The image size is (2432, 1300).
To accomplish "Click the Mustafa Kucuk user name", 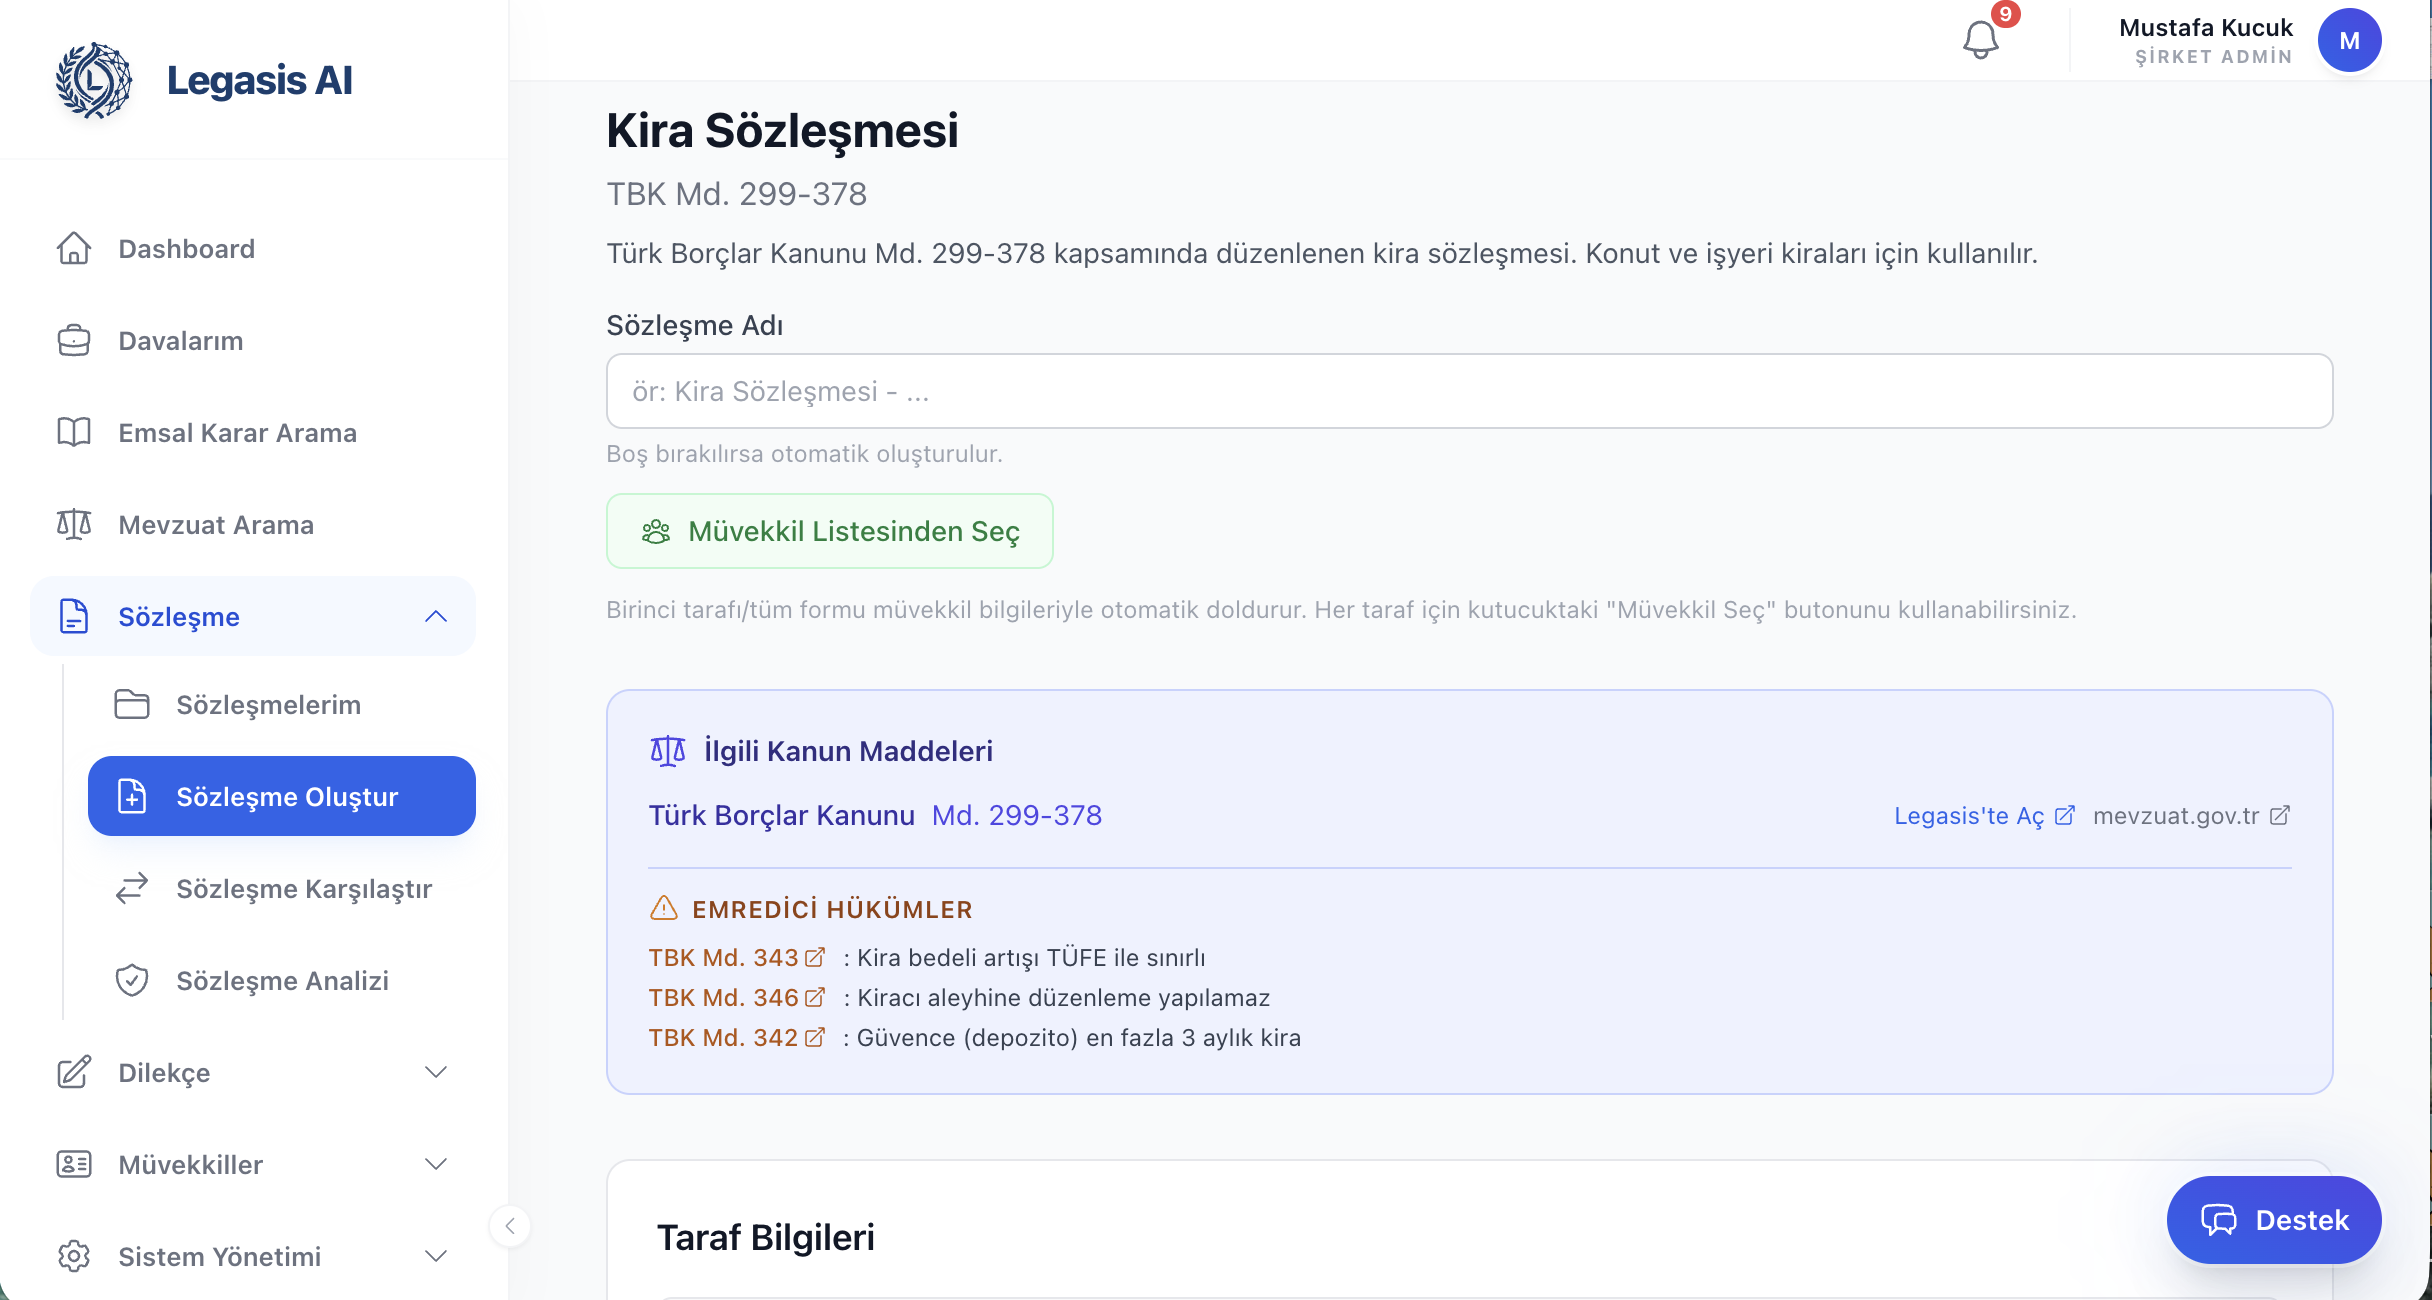I will 2205,27.
